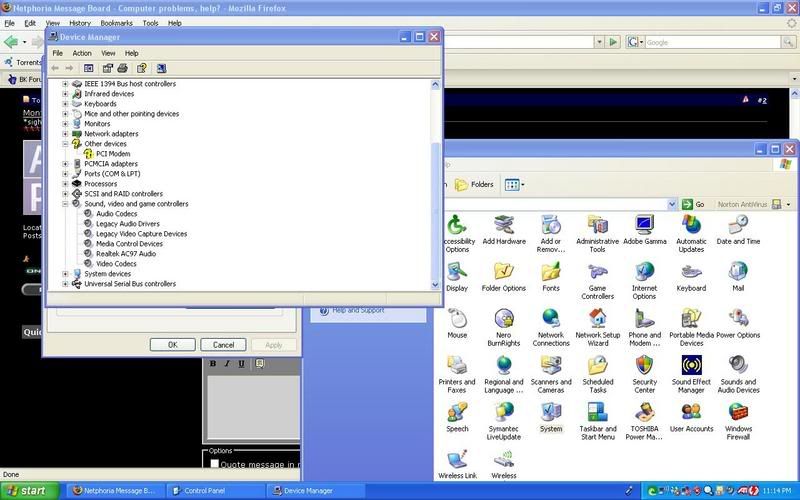Open Folder Options icon
This screenshot has height=500, width=800.
click(504, 277)
